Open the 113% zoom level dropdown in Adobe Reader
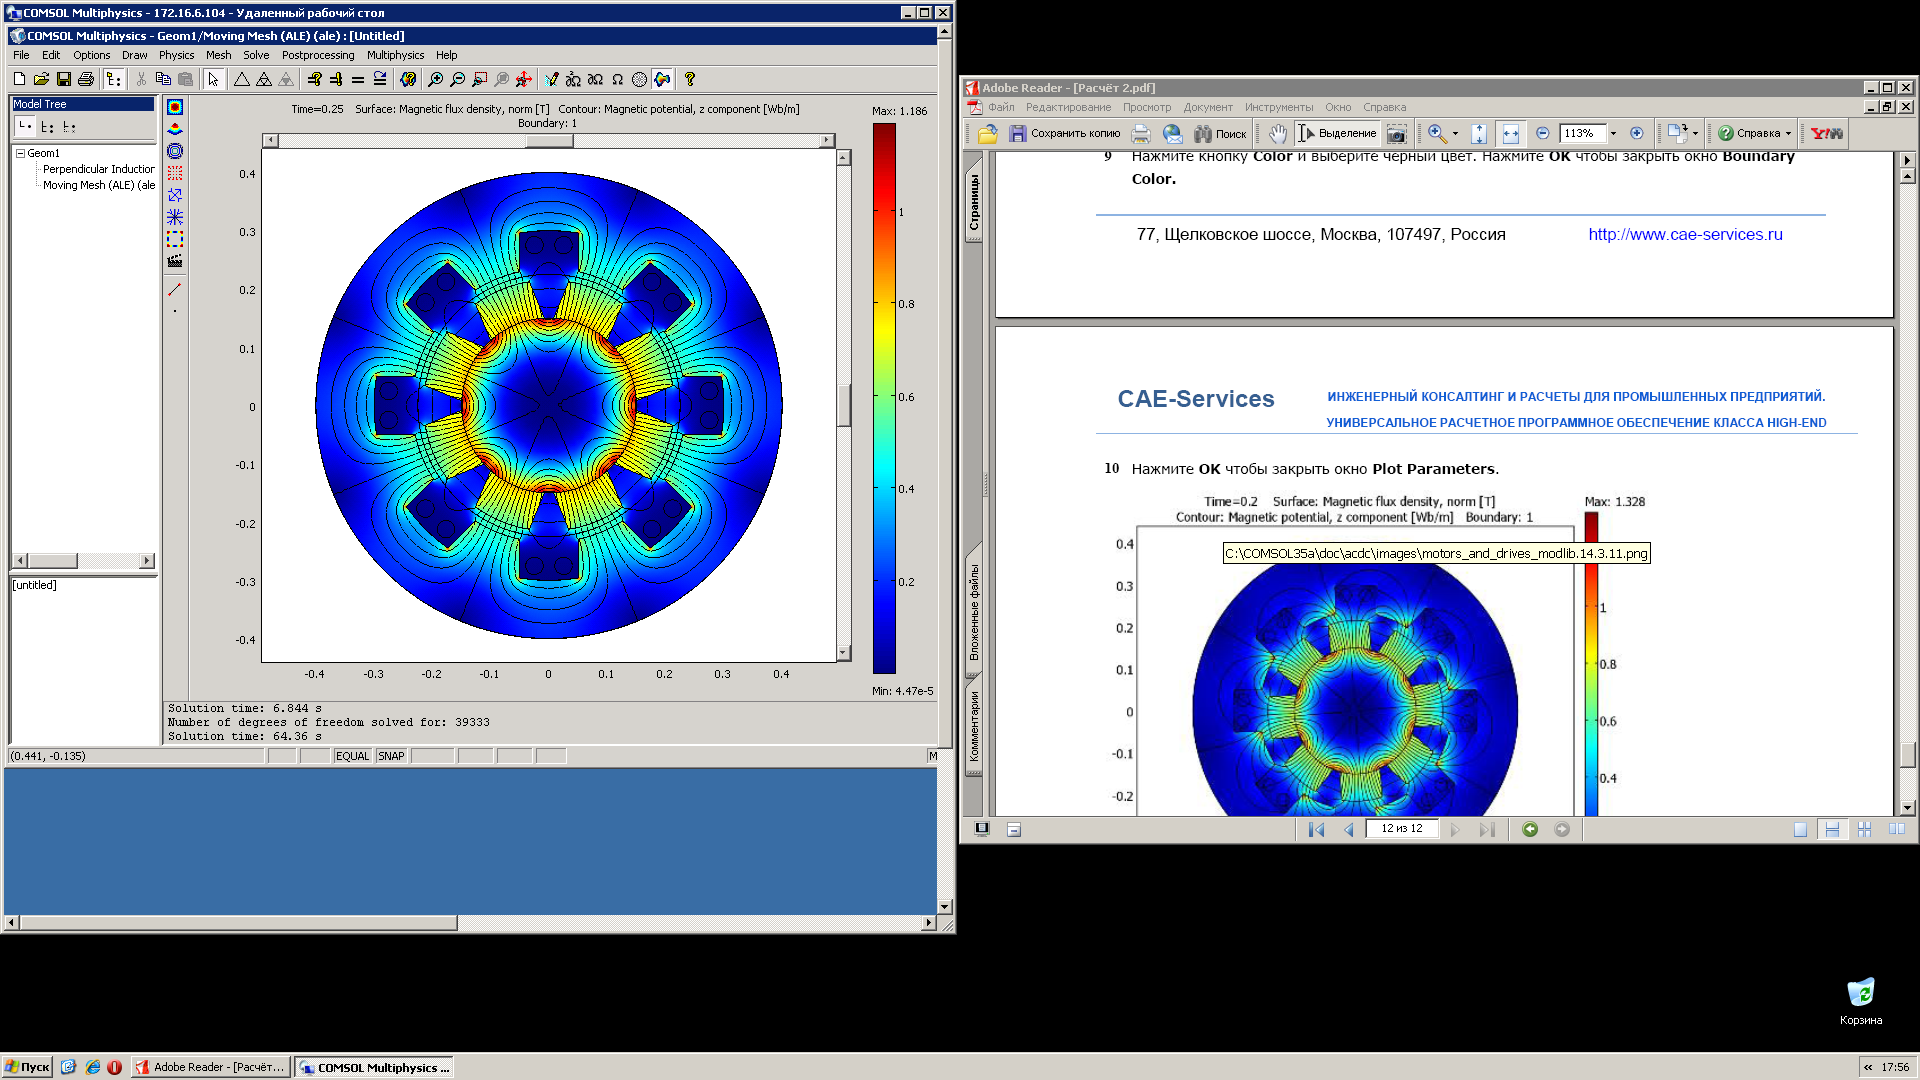The height and width of the screenshot is (1080, 1920). tap(1613, 133)
